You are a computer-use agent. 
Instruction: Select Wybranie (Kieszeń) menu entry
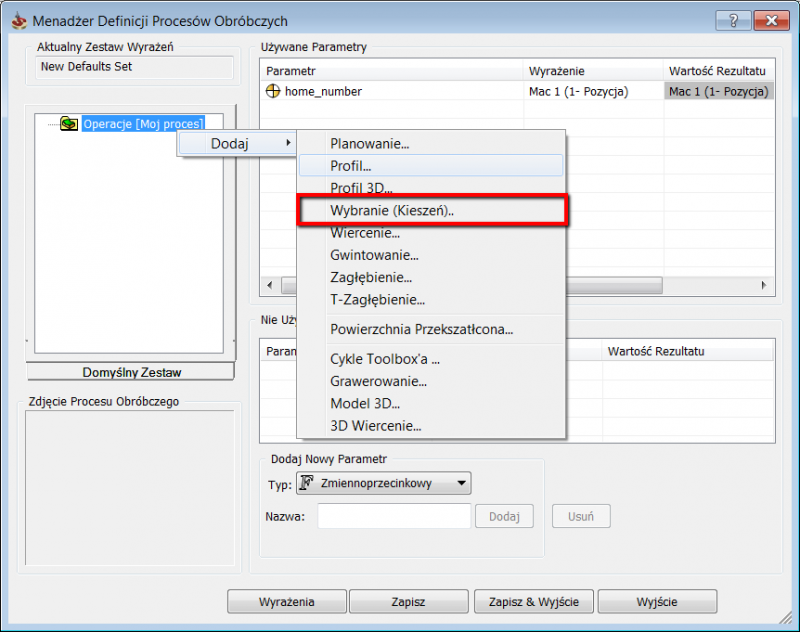point(392,211)
